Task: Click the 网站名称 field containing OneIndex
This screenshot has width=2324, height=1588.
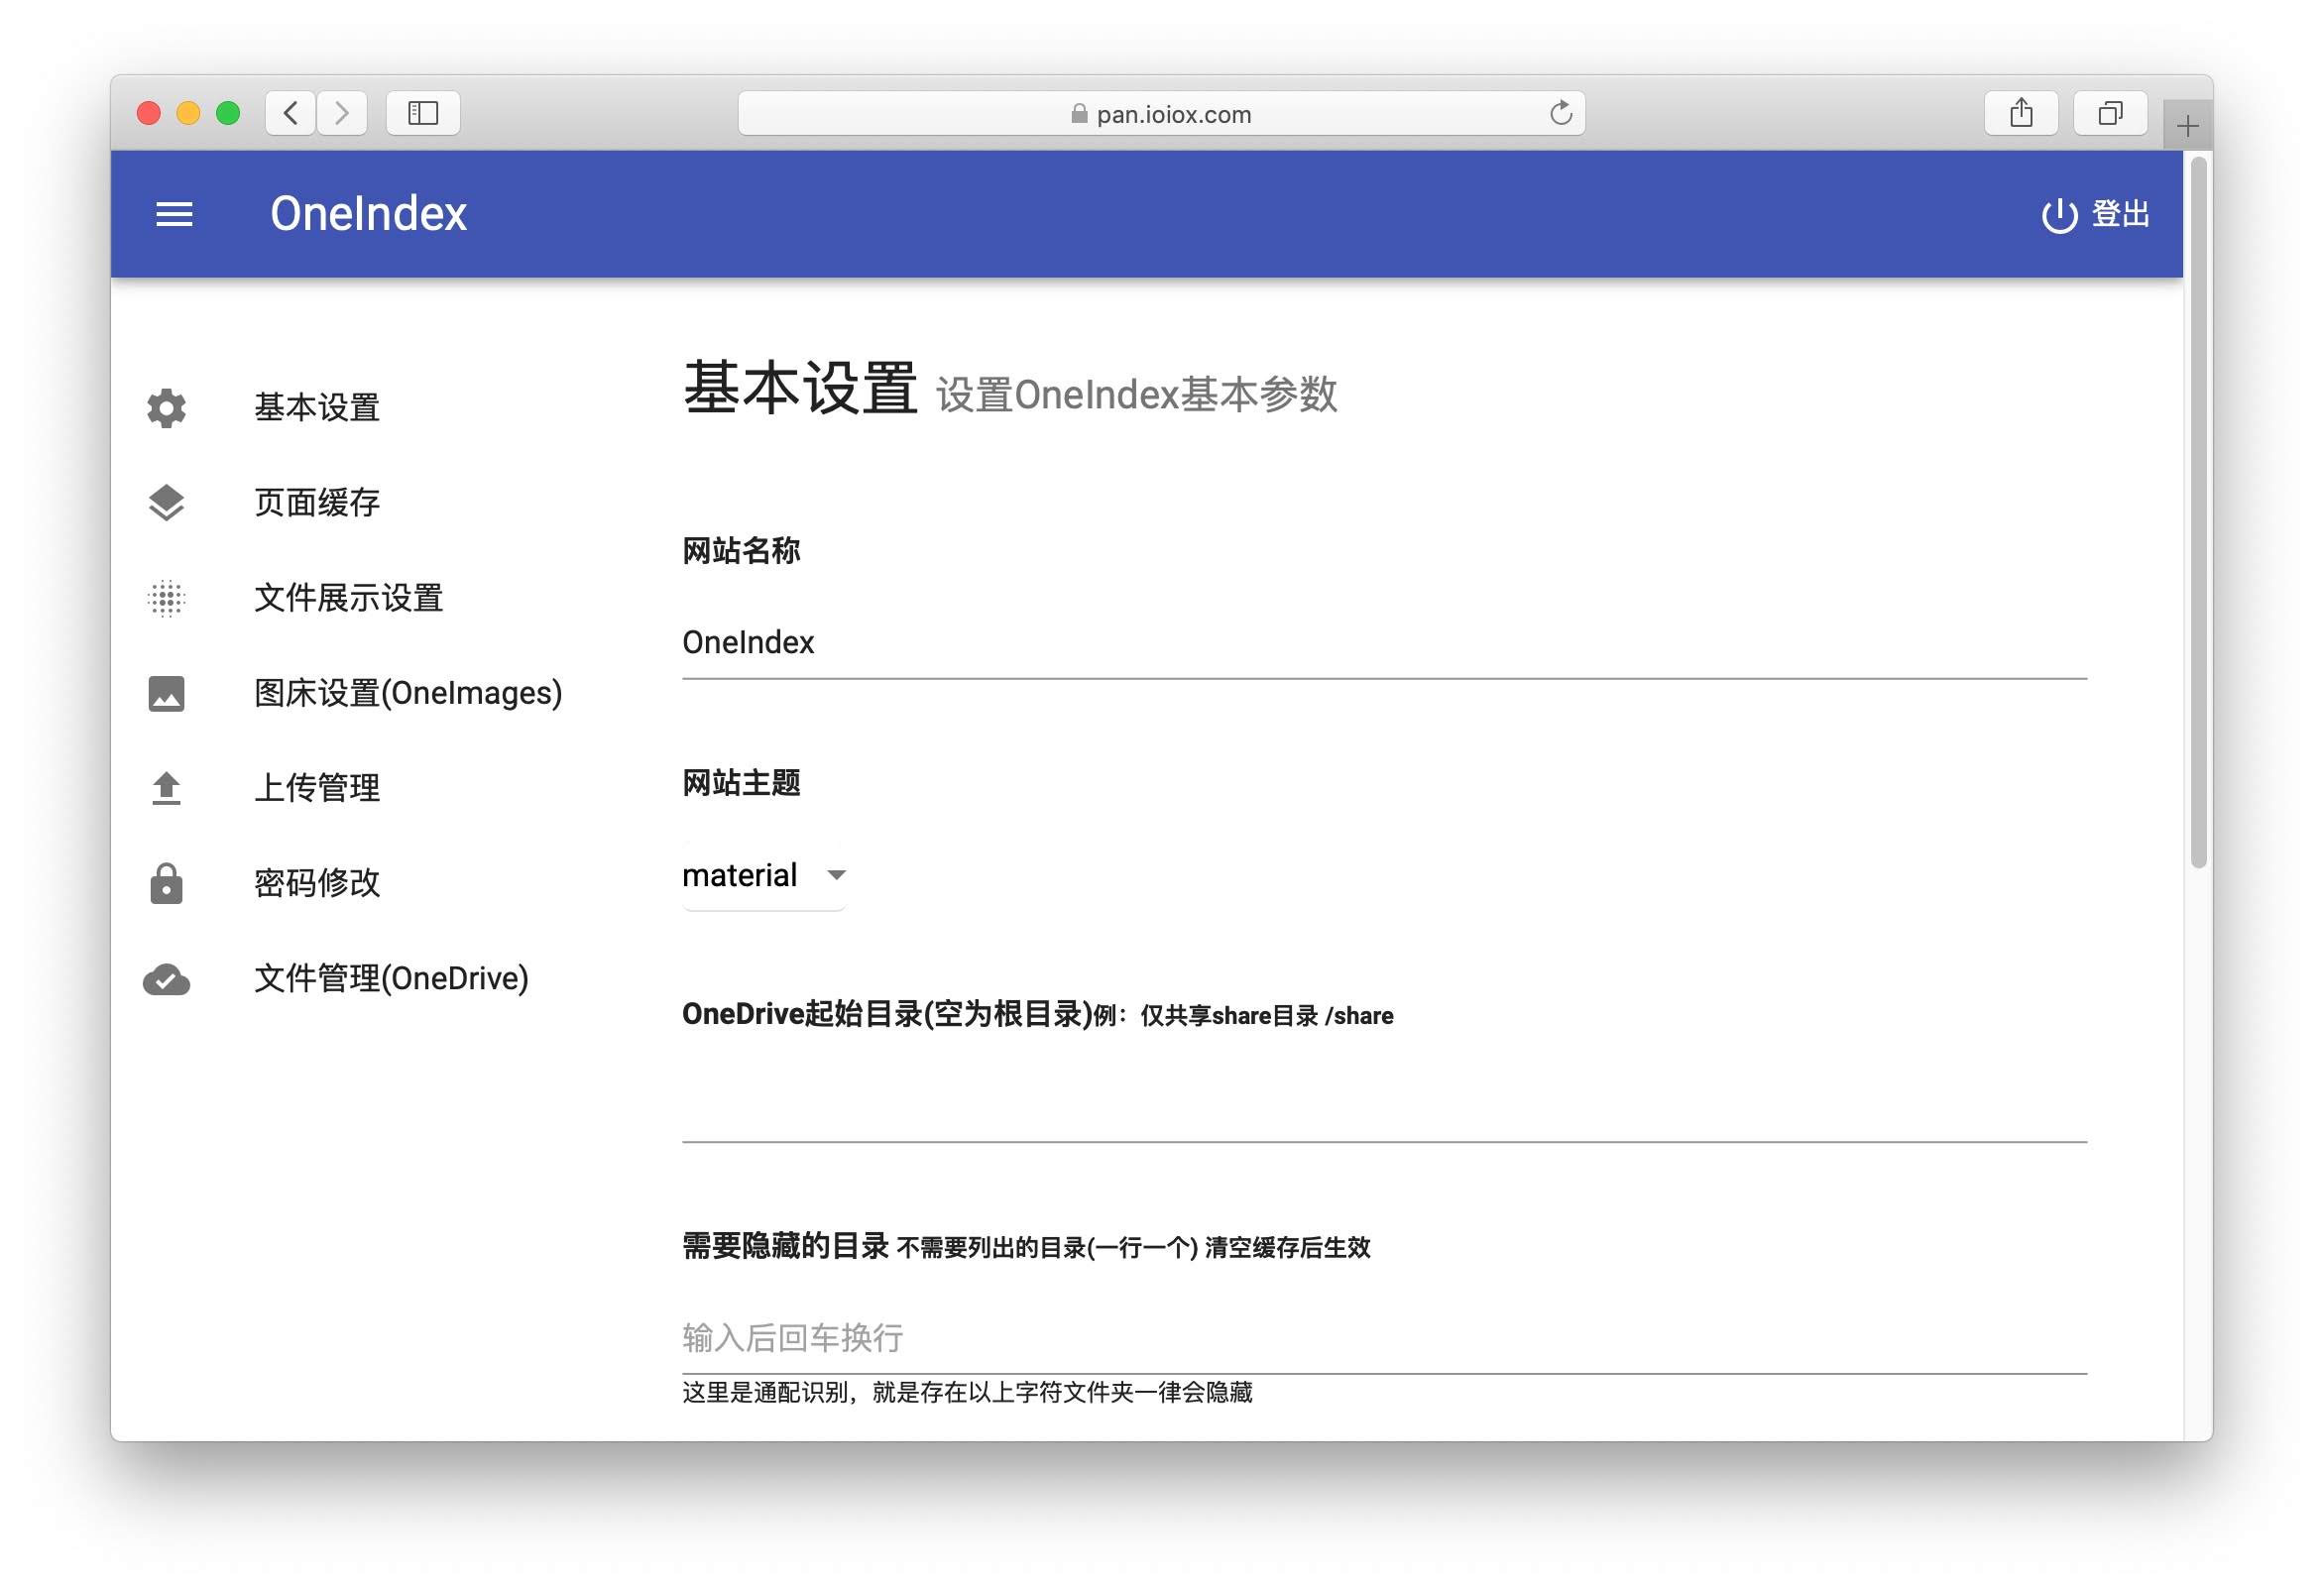Action: click(x=1383, y=643)
